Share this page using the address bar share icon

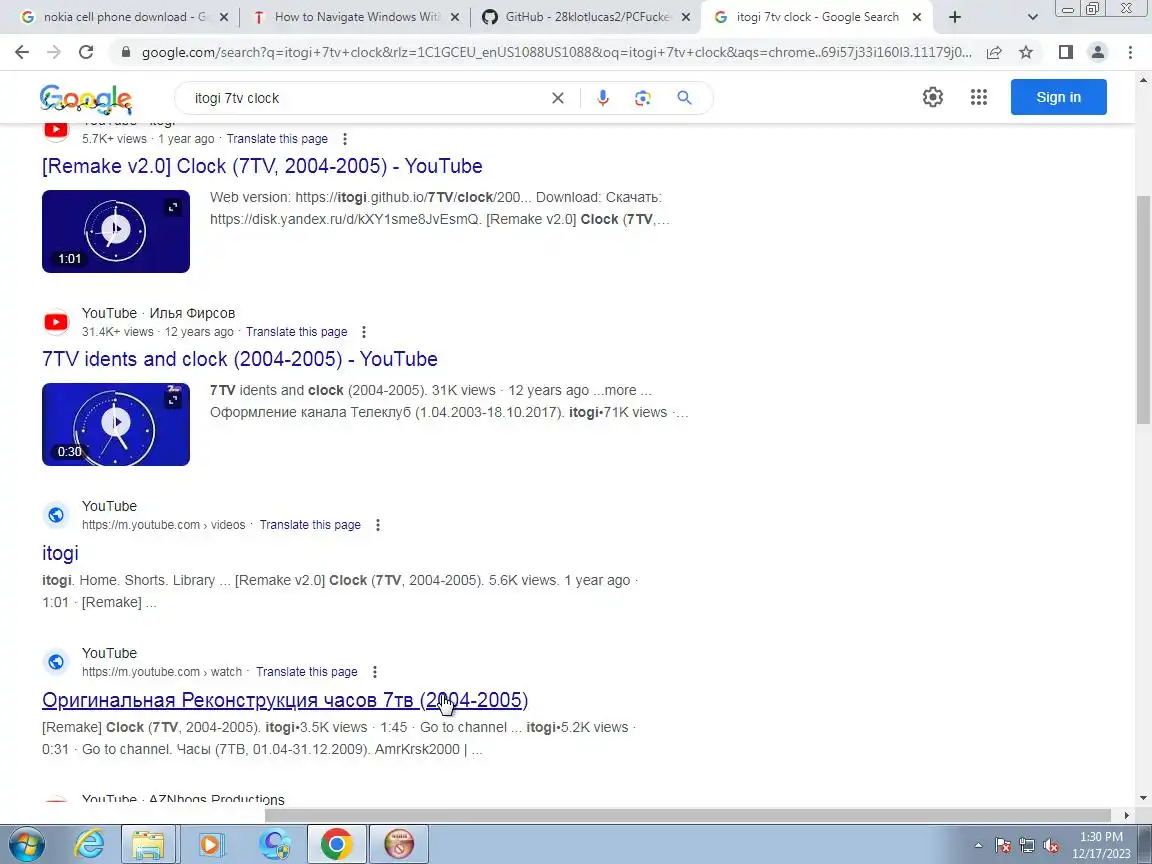click(994, 52)
